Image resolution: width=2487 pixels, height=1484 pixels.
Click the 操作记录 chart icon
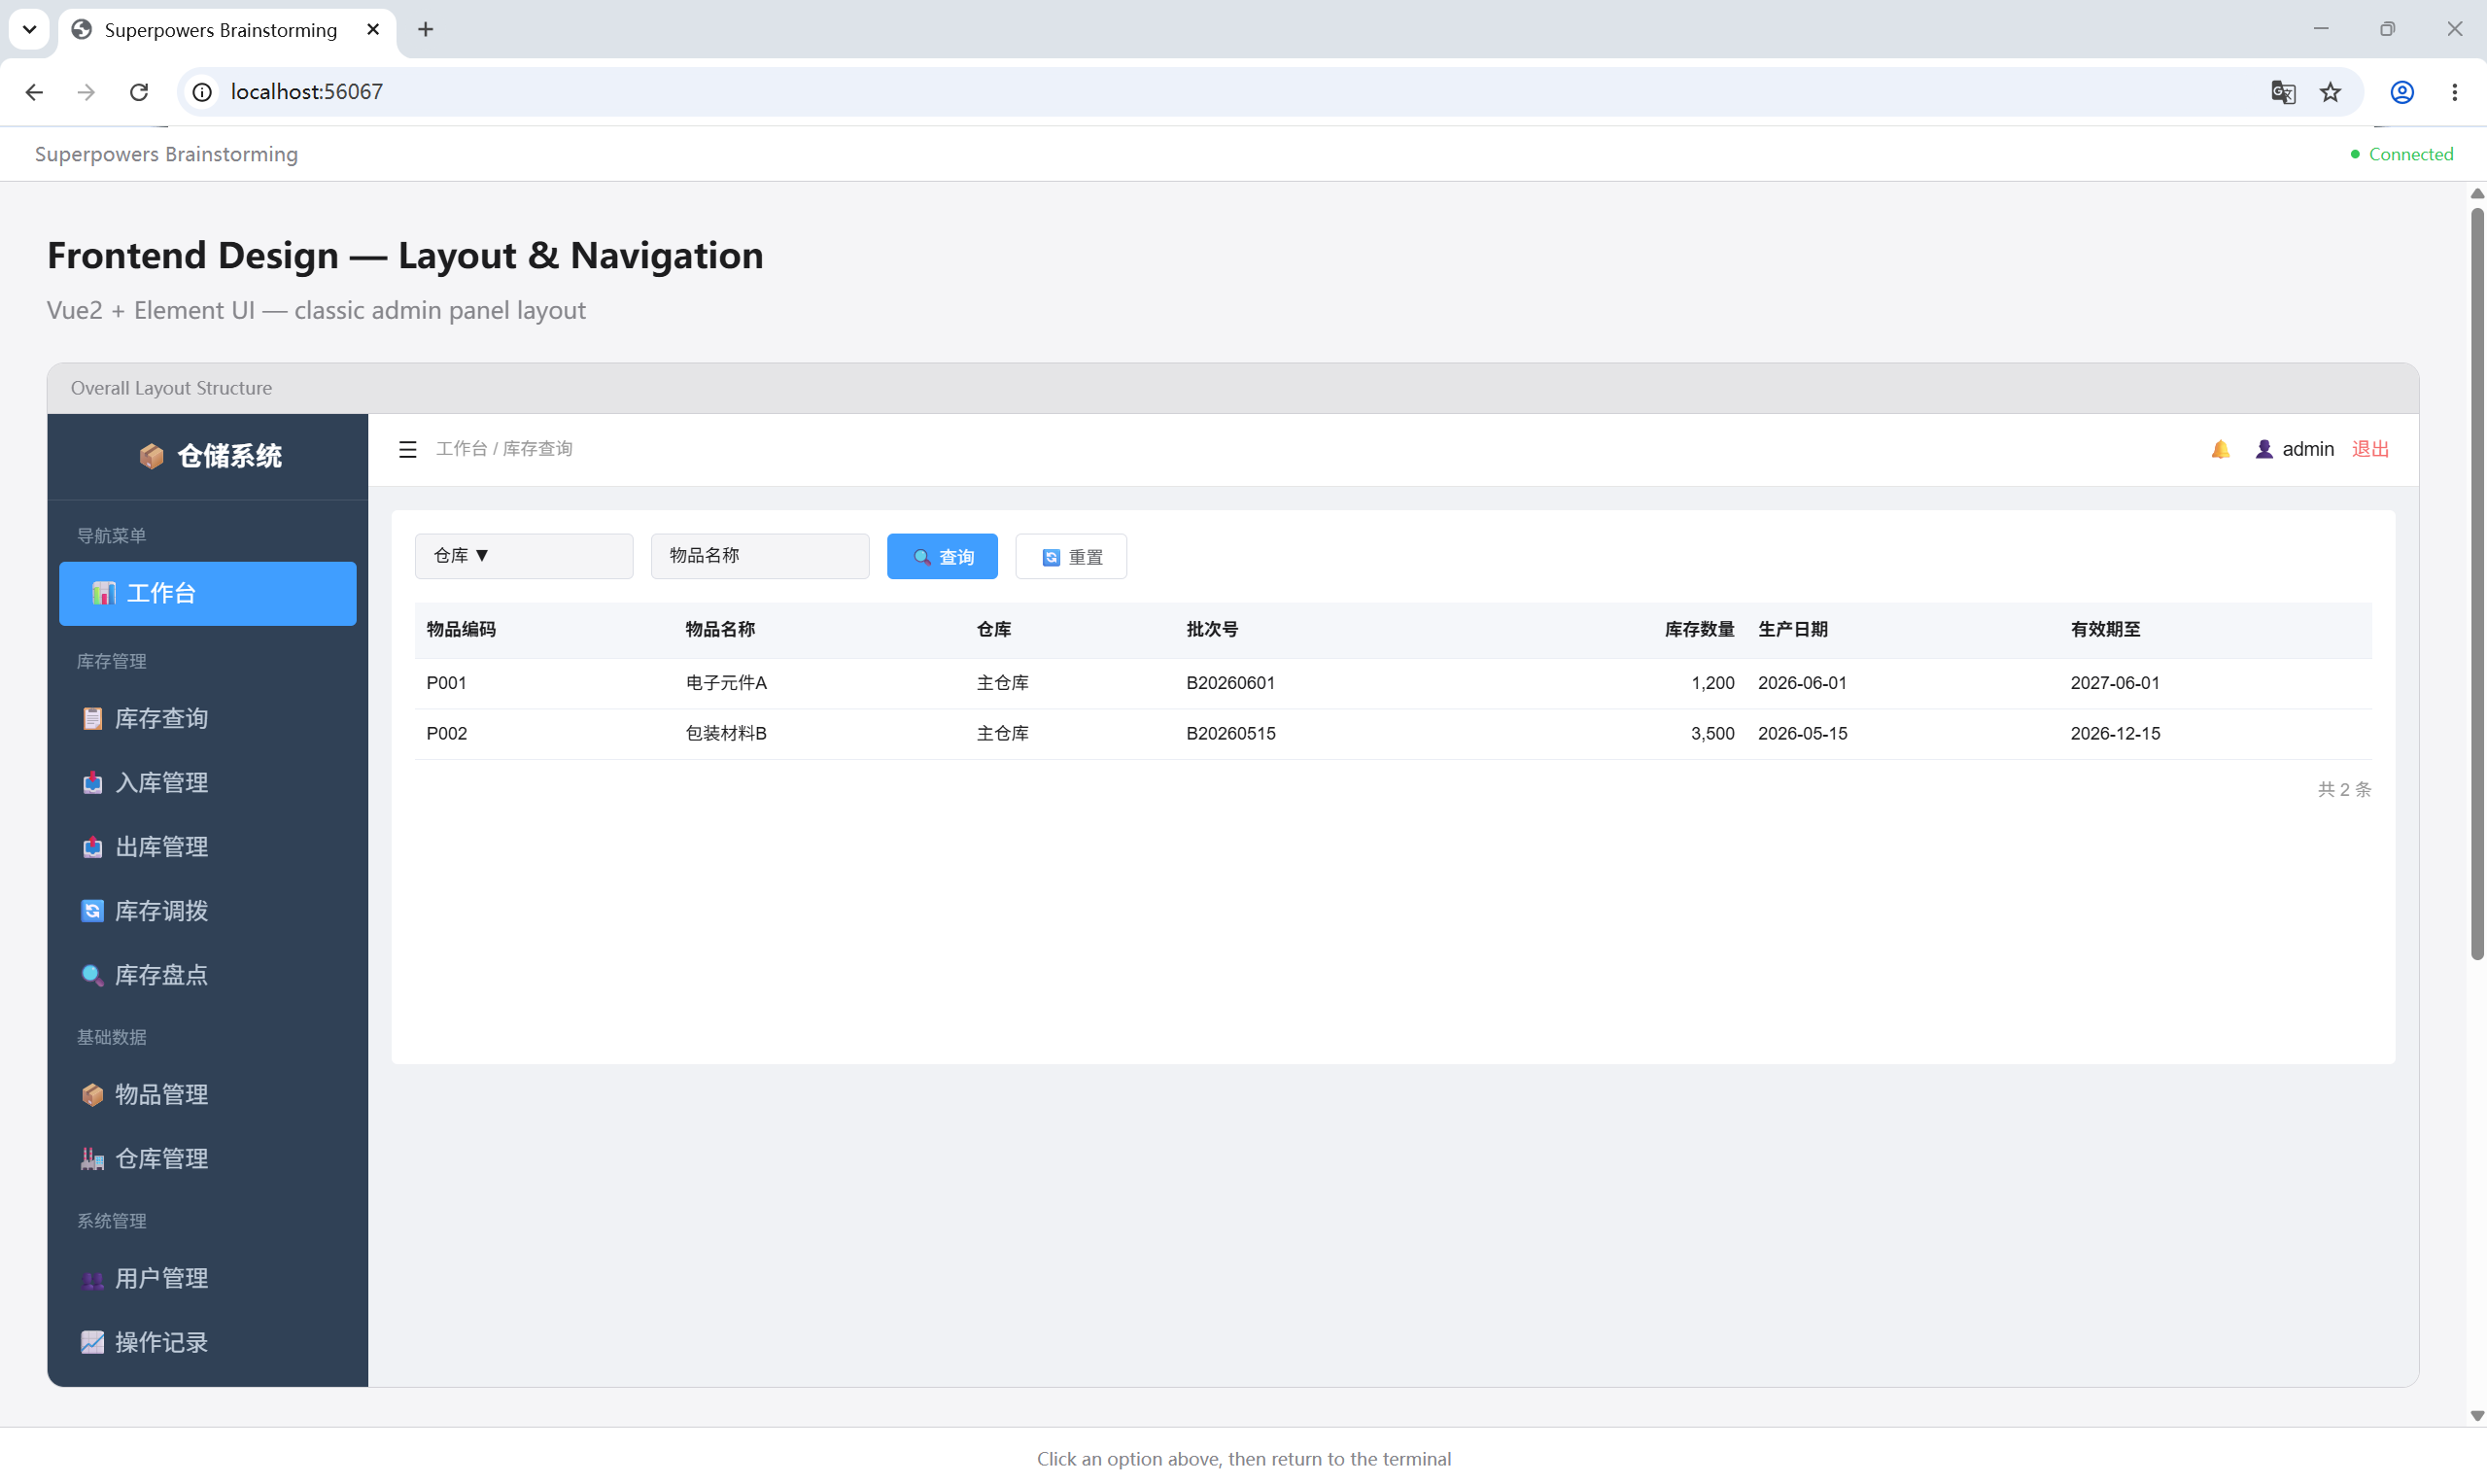pos(92,1342)
